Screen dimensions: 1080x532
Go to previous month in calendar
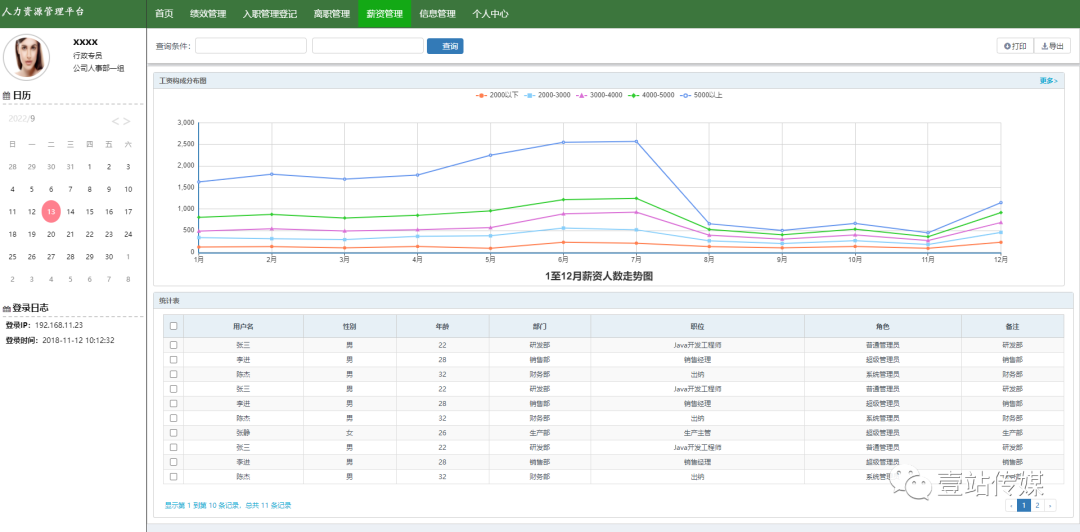(x=116, y=122)
